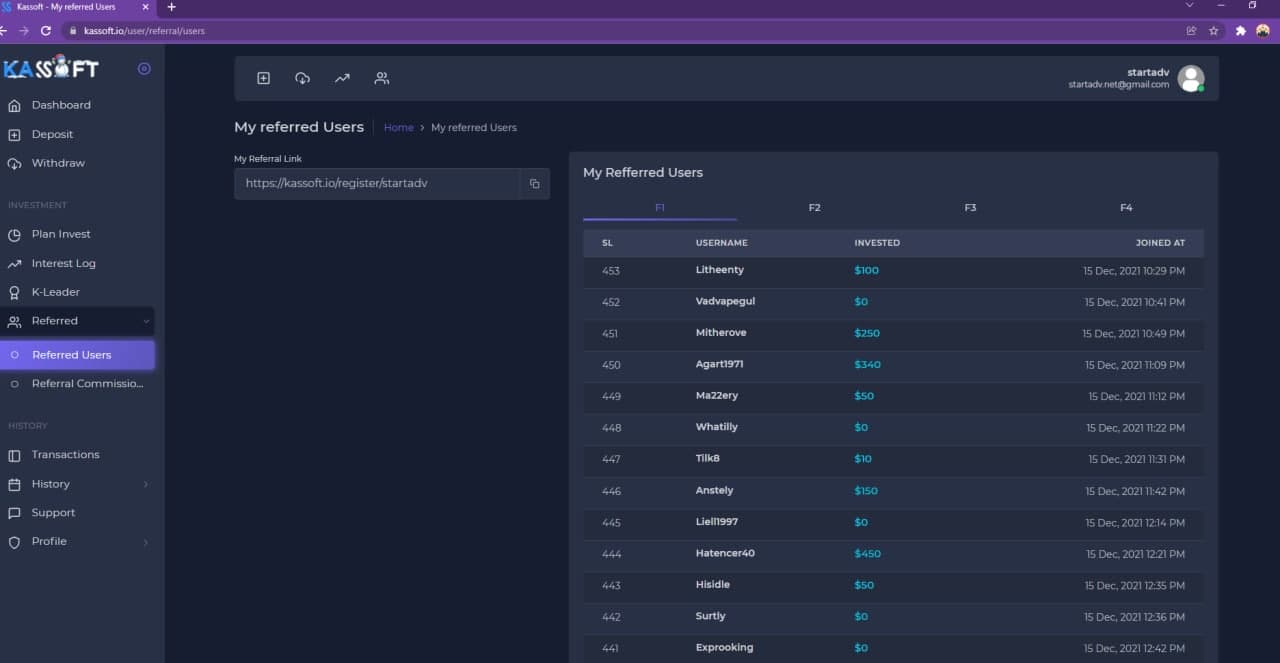This screenshot has width=1280, height=663.
Task: Click the Home breadcrumb link
Action: (x=398, y=128)
